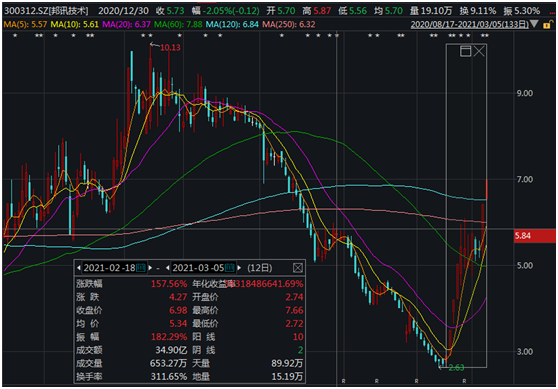The height and width of the screenshot is (389, 558).
Task: Click the 振幅 value 182.29%
Action: tap(169, 336)
